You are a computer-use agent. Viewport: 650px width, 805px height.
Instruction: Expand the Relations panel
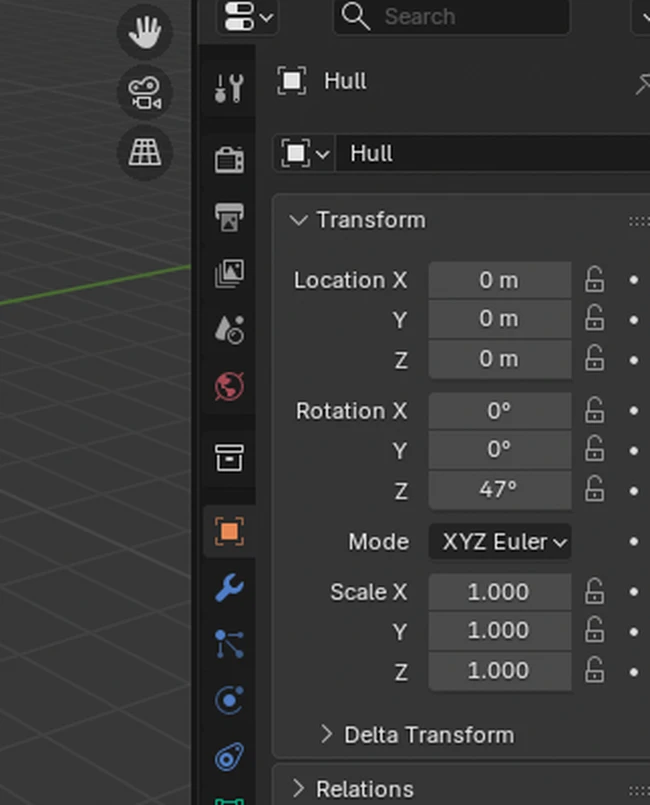click(298, 789)
